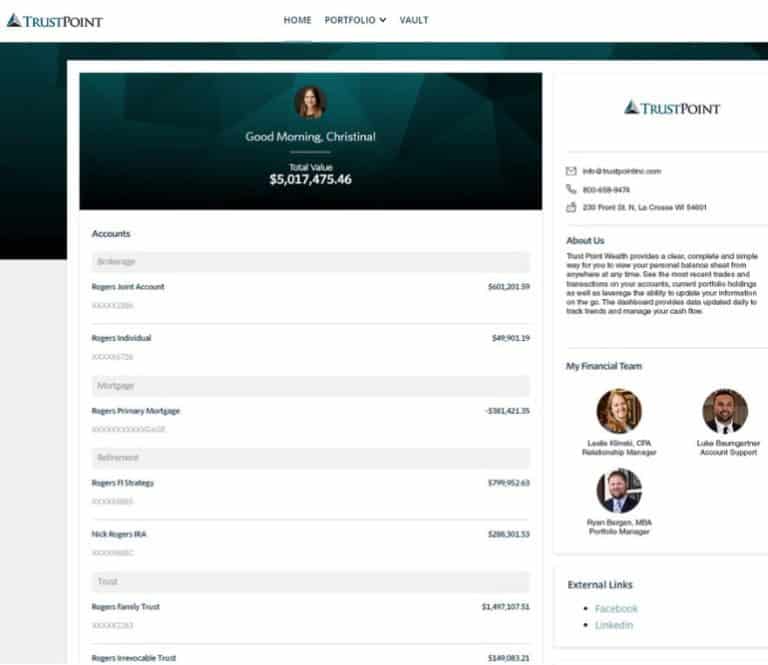Open the LinkedIn external link
The height and width of the screenshot is (665, 768).
[x=614, y=625]
